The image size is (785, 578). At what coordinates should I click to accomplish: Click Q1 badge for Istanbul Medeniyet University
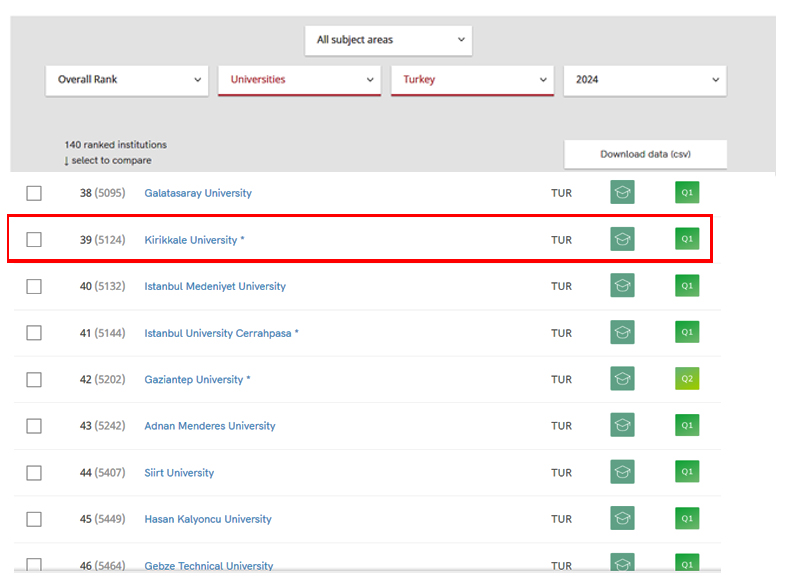687,286
